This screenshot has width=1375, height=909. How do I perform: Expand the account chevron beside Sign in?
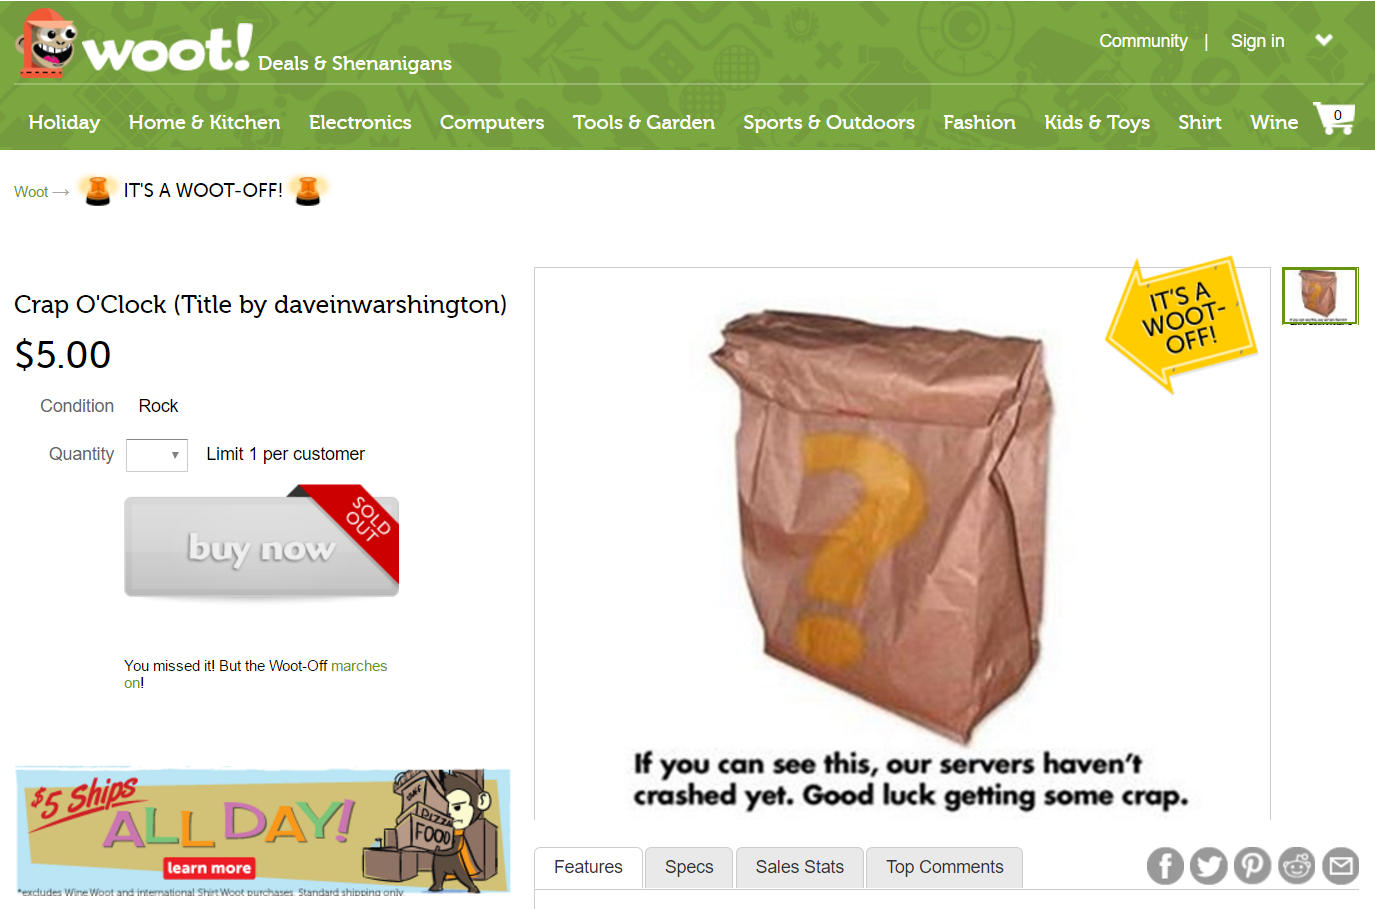coord(1324,41)
